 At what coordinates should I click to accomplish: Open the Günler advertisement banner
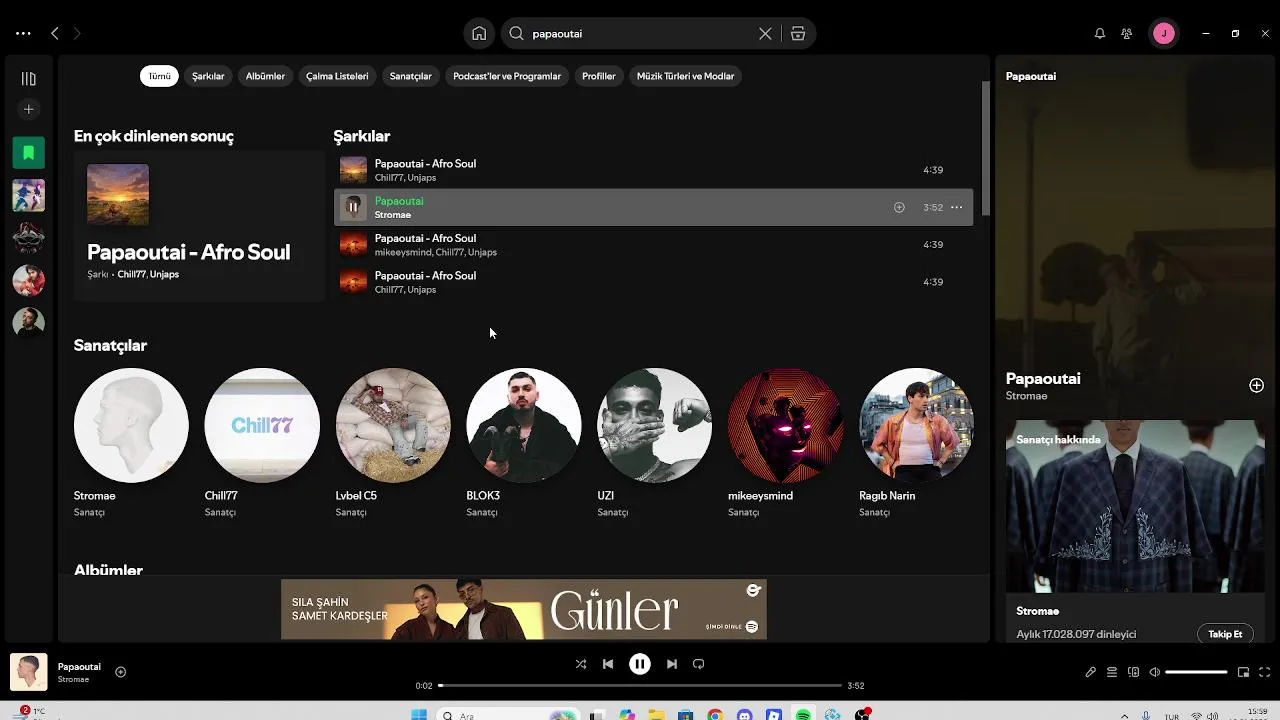click(x=524, y=609)
